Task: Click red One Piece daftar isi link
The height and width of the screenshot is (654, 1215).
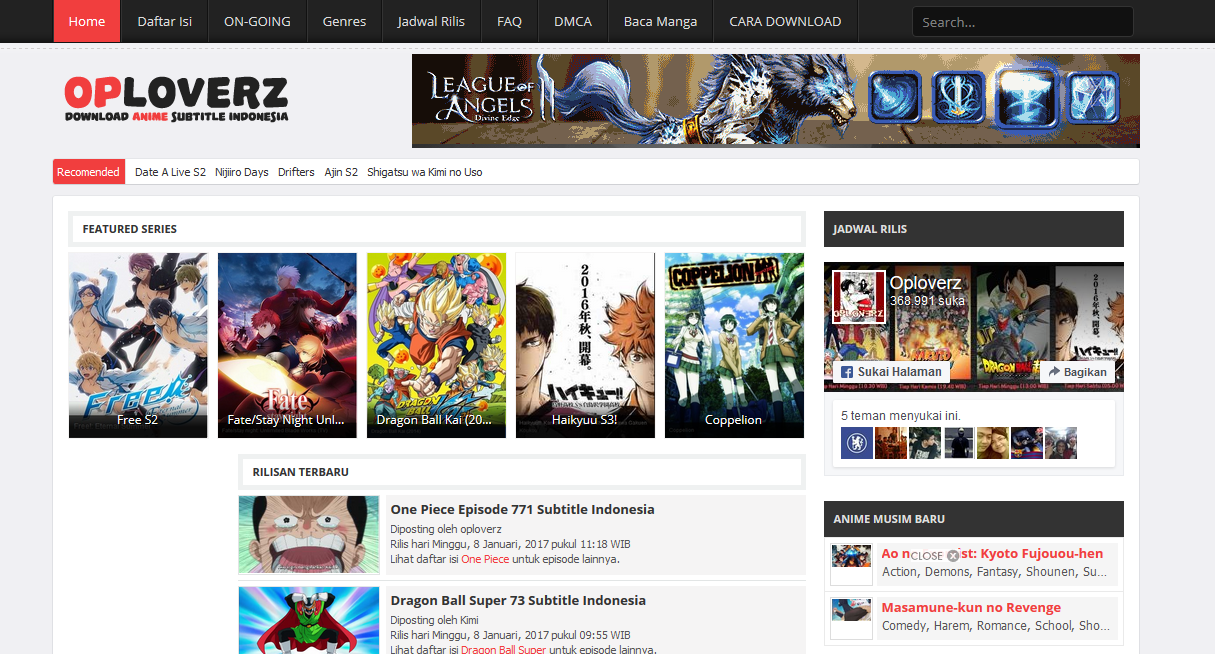Action: tap(485, 559)
